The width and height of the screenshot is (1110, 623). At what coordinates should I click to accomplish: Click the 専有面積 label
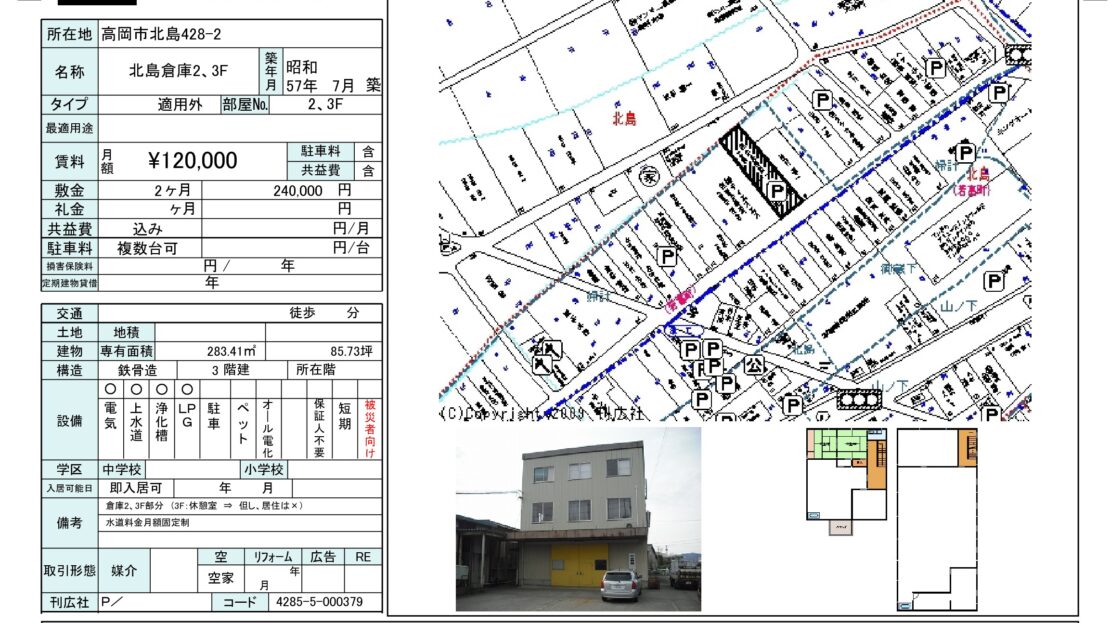126,351
